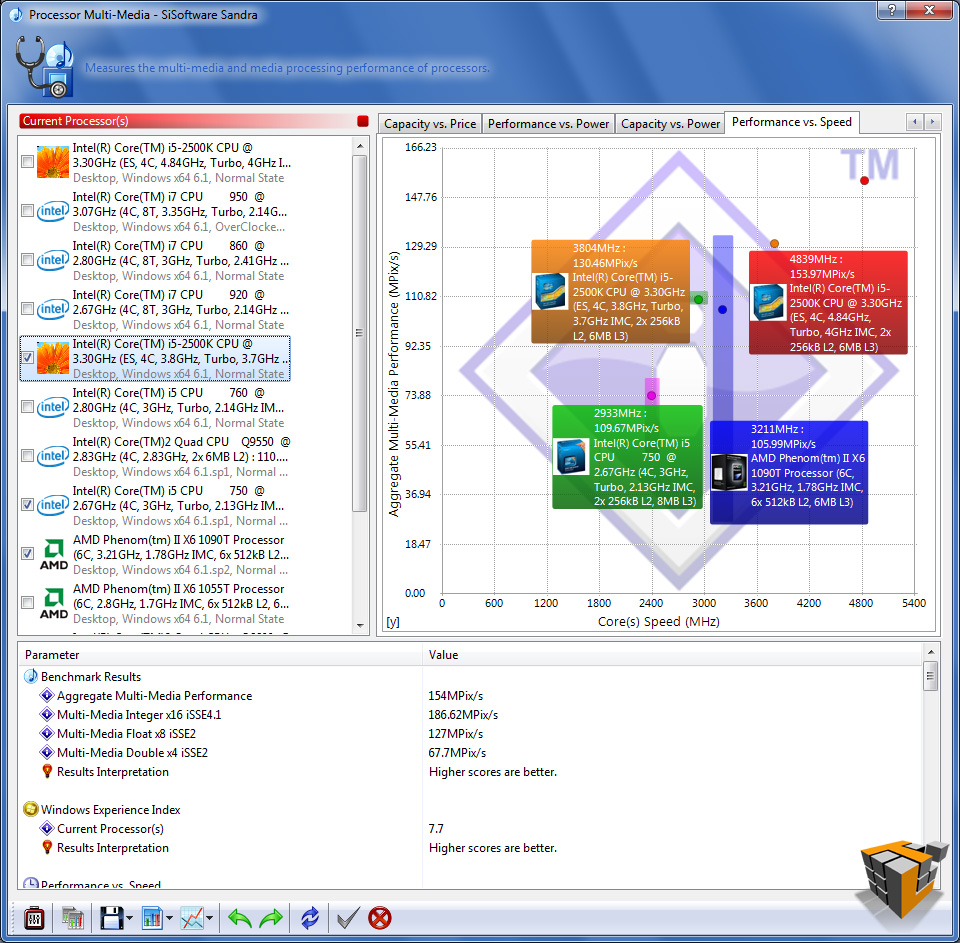960x943 pixels.
Task: Click the diamond icon beside Multi-Media Integer x16
Action: click(47, 715)
